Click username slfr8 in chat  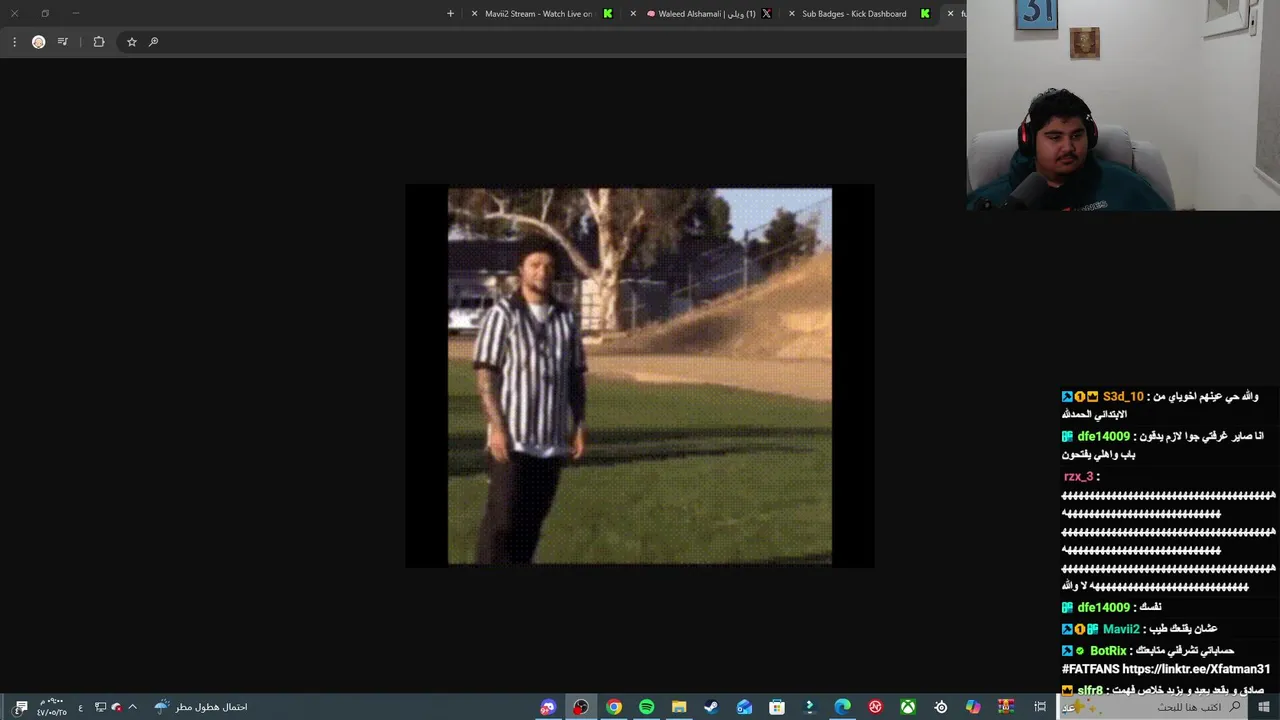(x=1090, y=690)
